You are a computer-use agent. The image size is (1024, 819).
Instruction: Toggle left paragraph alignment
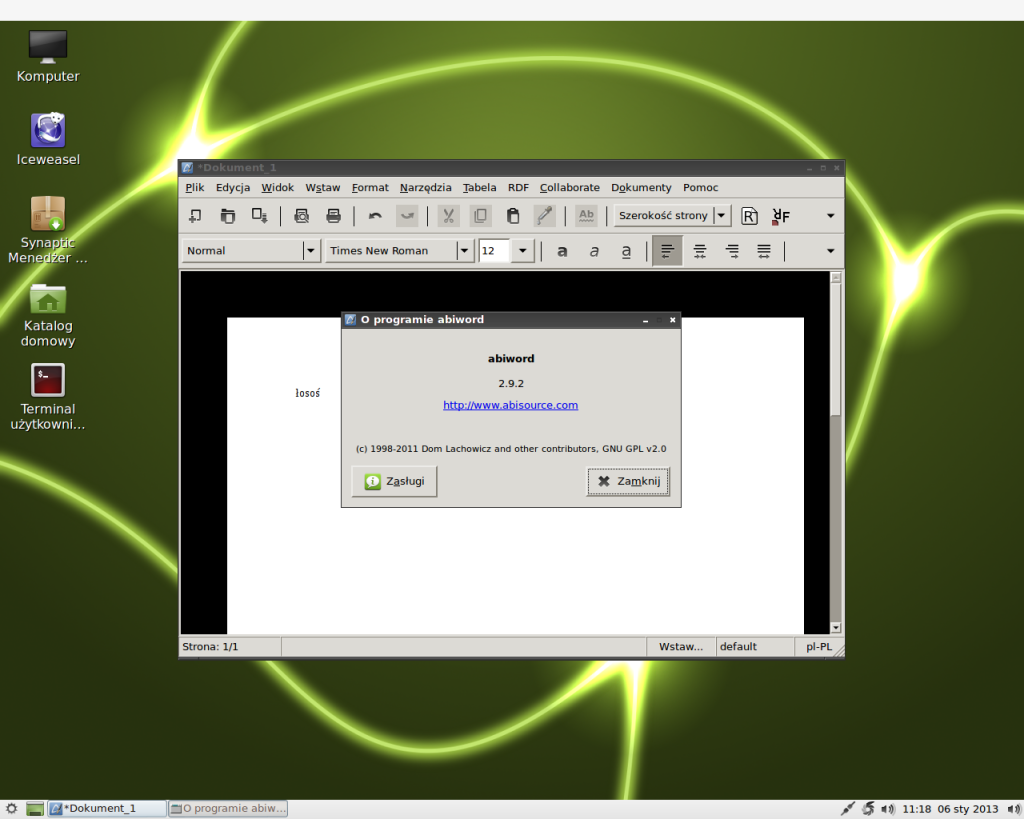tap(667, 251)
